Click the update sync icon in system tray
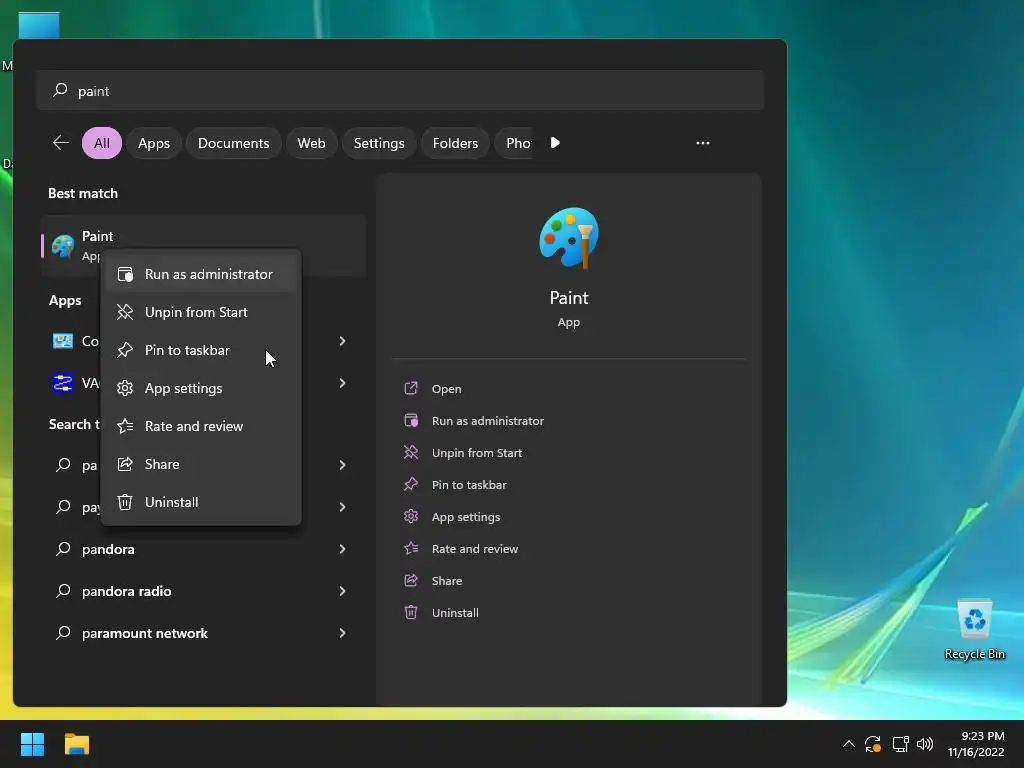The width and height of the screenshot is (1024, 768). point(873,744)
